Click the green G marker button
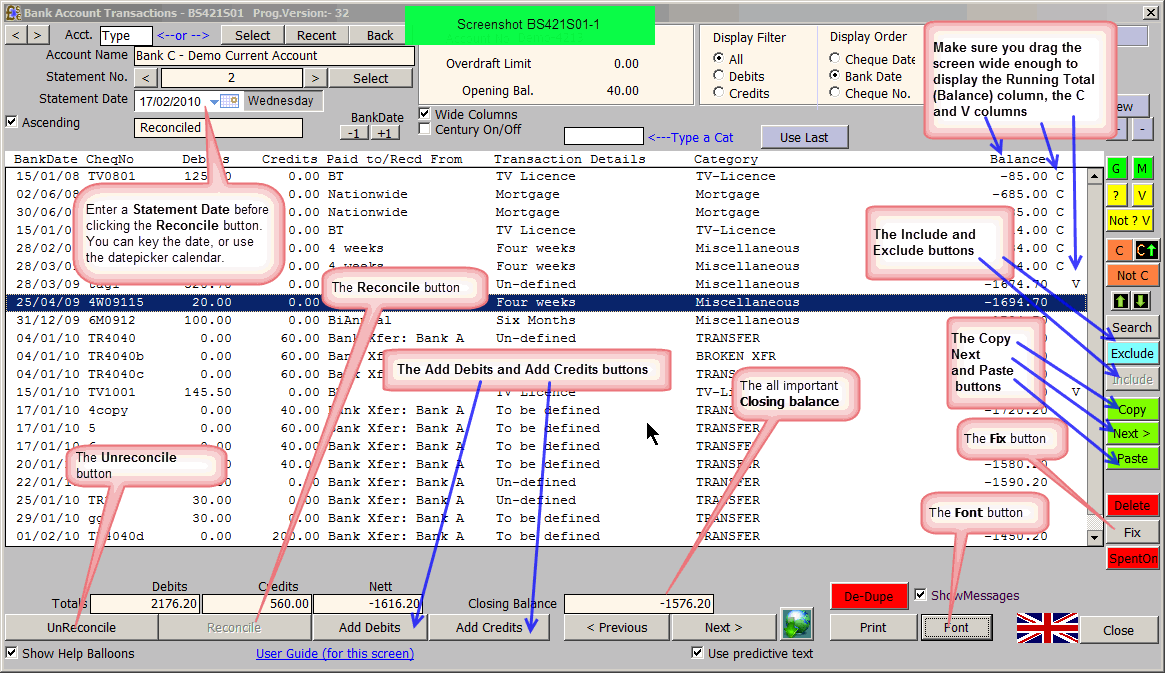 pyautogui.click(x=1116, y=169)
